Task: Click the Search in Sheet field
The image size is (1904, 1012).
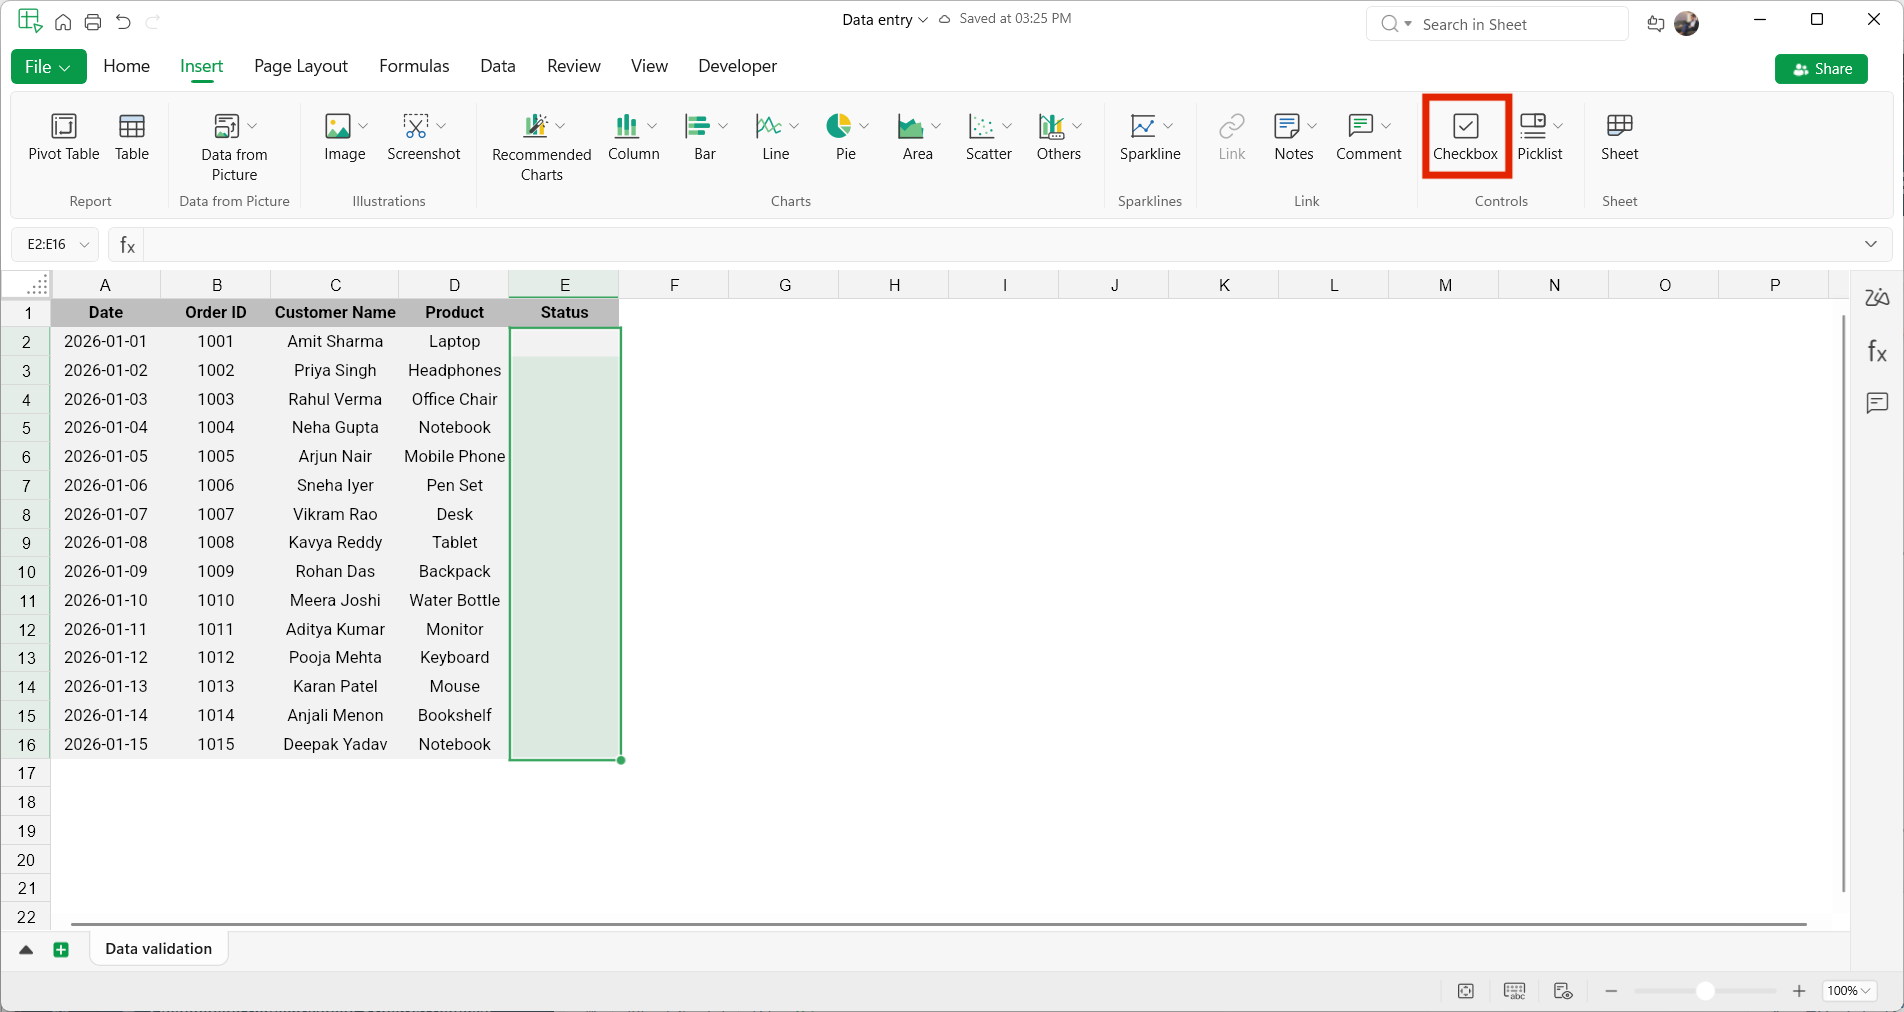Action: point(1497,24)
